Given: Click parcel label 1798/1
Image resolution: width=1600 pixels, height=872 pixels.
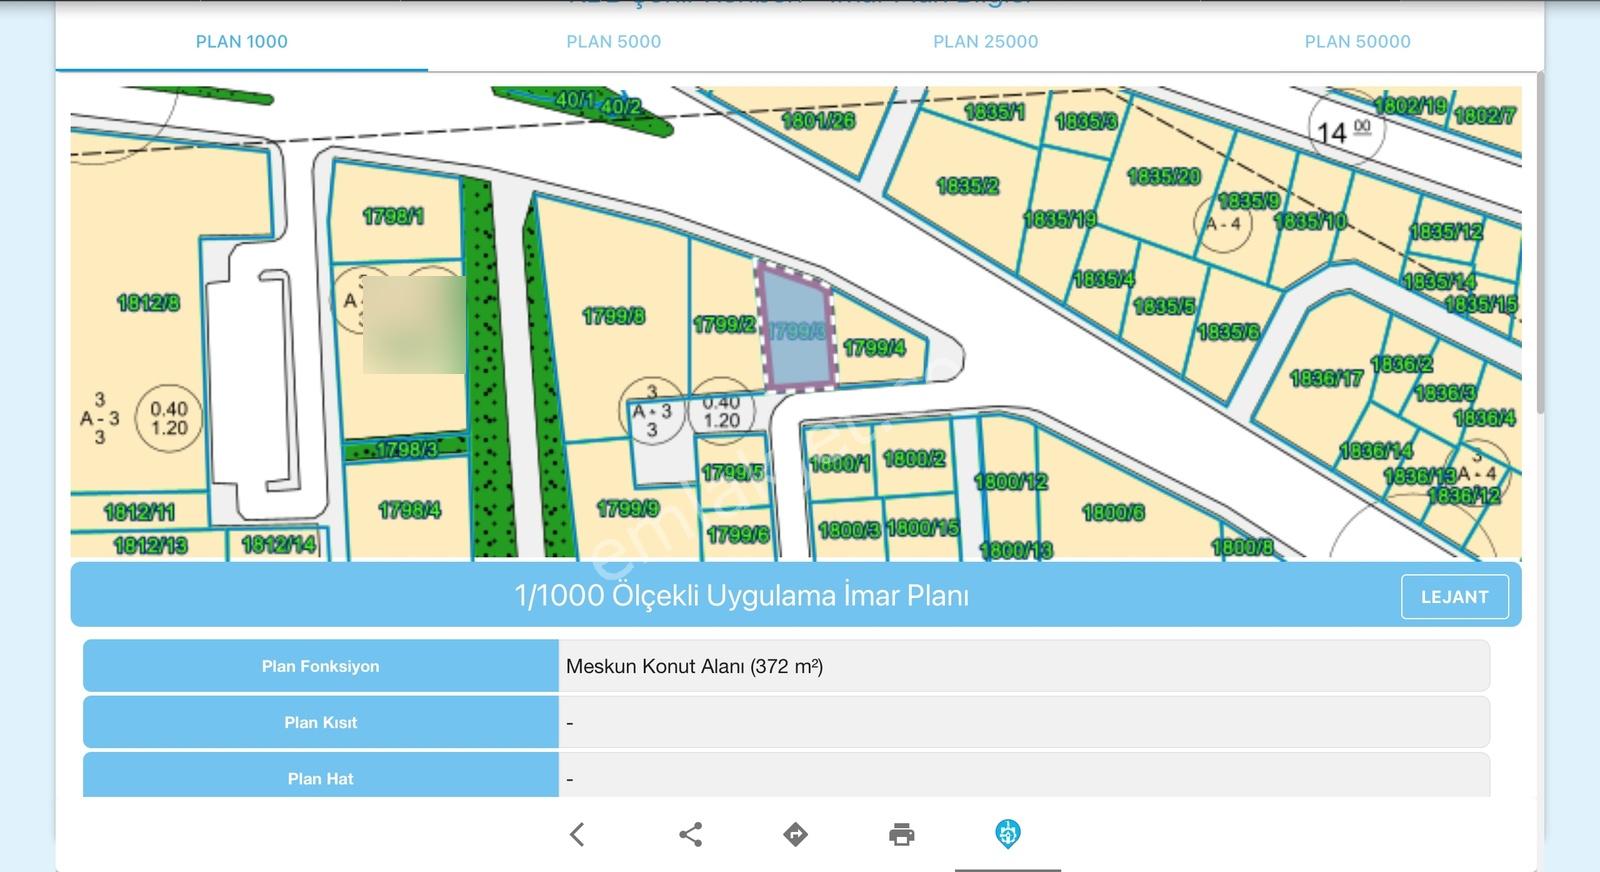Looking at the screenshot, I should [x=393, y=216].
